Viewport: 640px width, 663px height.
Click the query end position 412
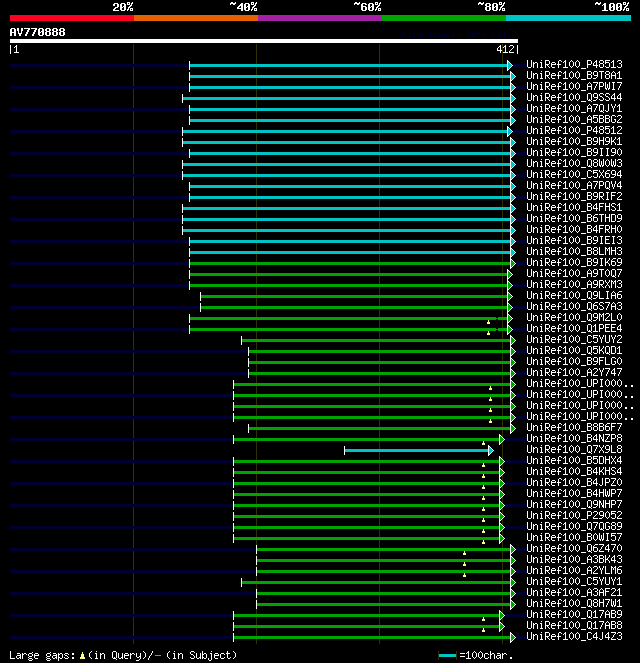point(505,49)
